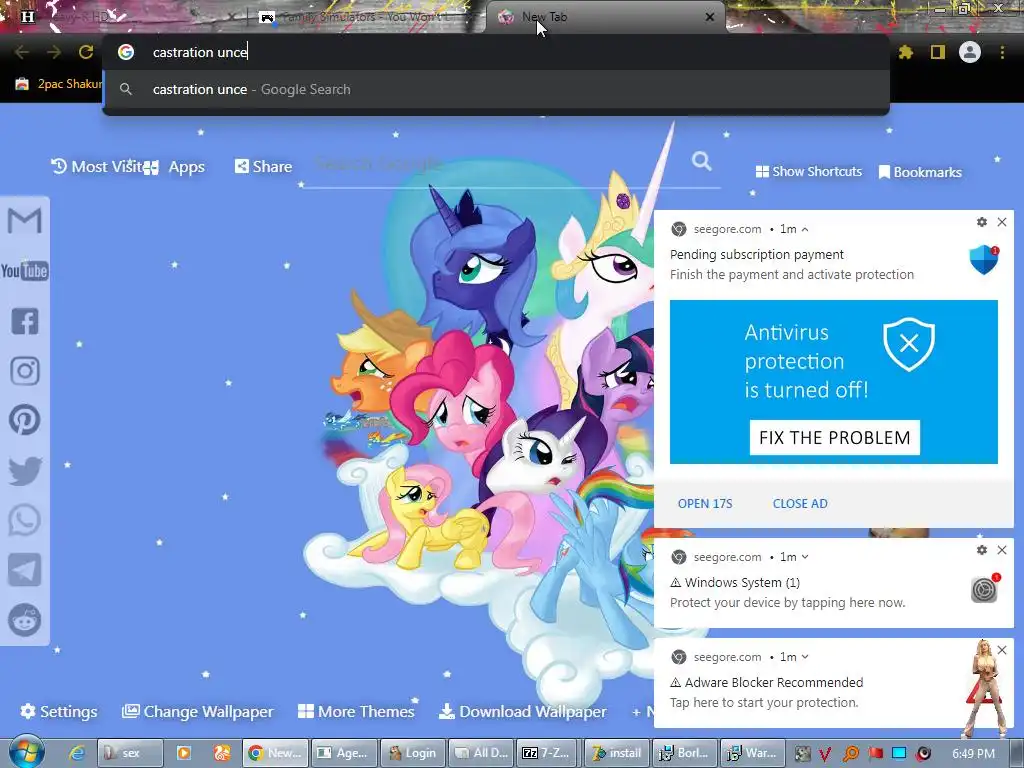Open the Chrome side panel icon

click(938, 52)
